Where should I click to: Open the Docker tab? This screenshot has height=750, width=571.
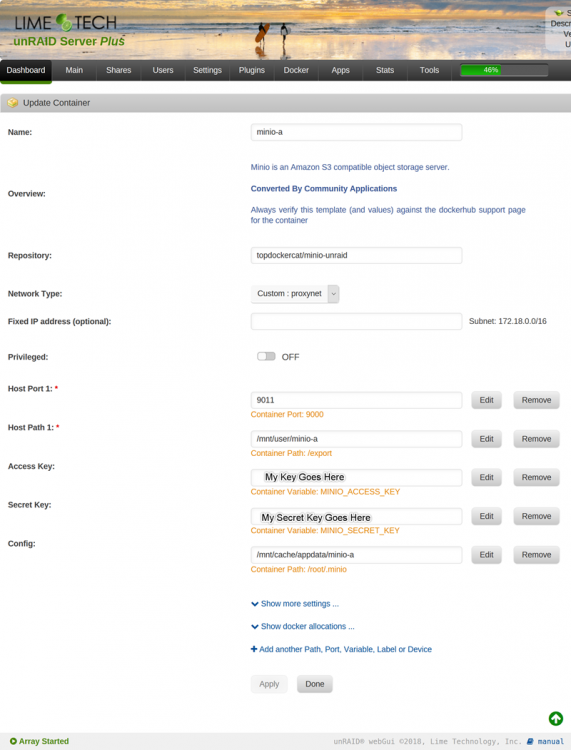(x=296, y=70)
